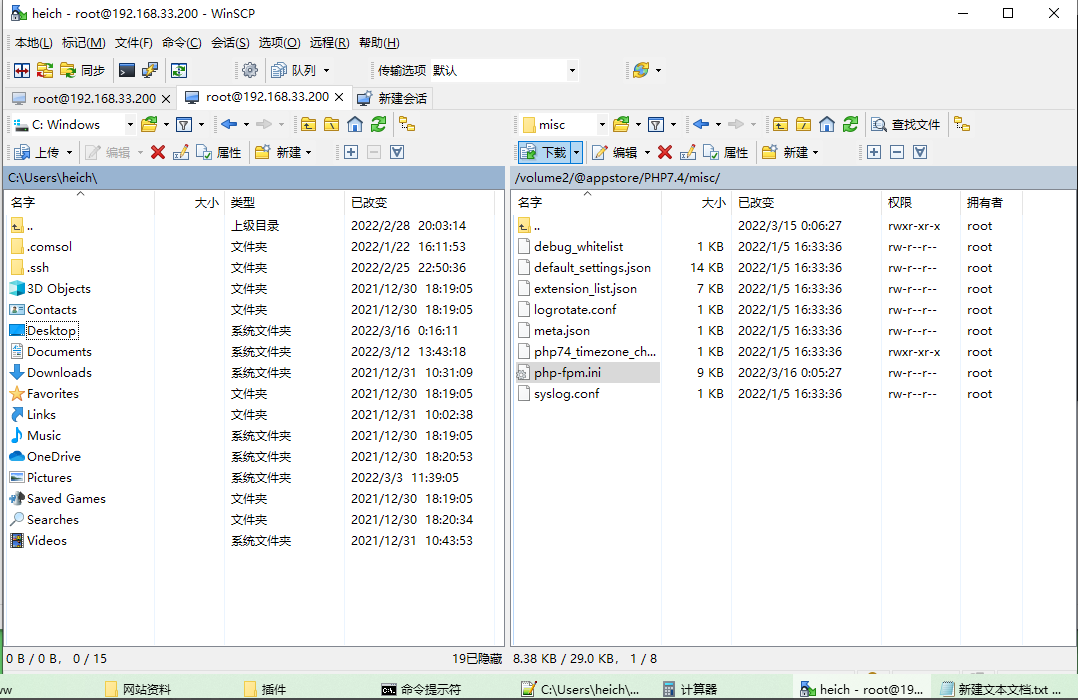The image size is (1078, 700).
Task: Open the 文件(F) menu
Action: pos(133,43)
